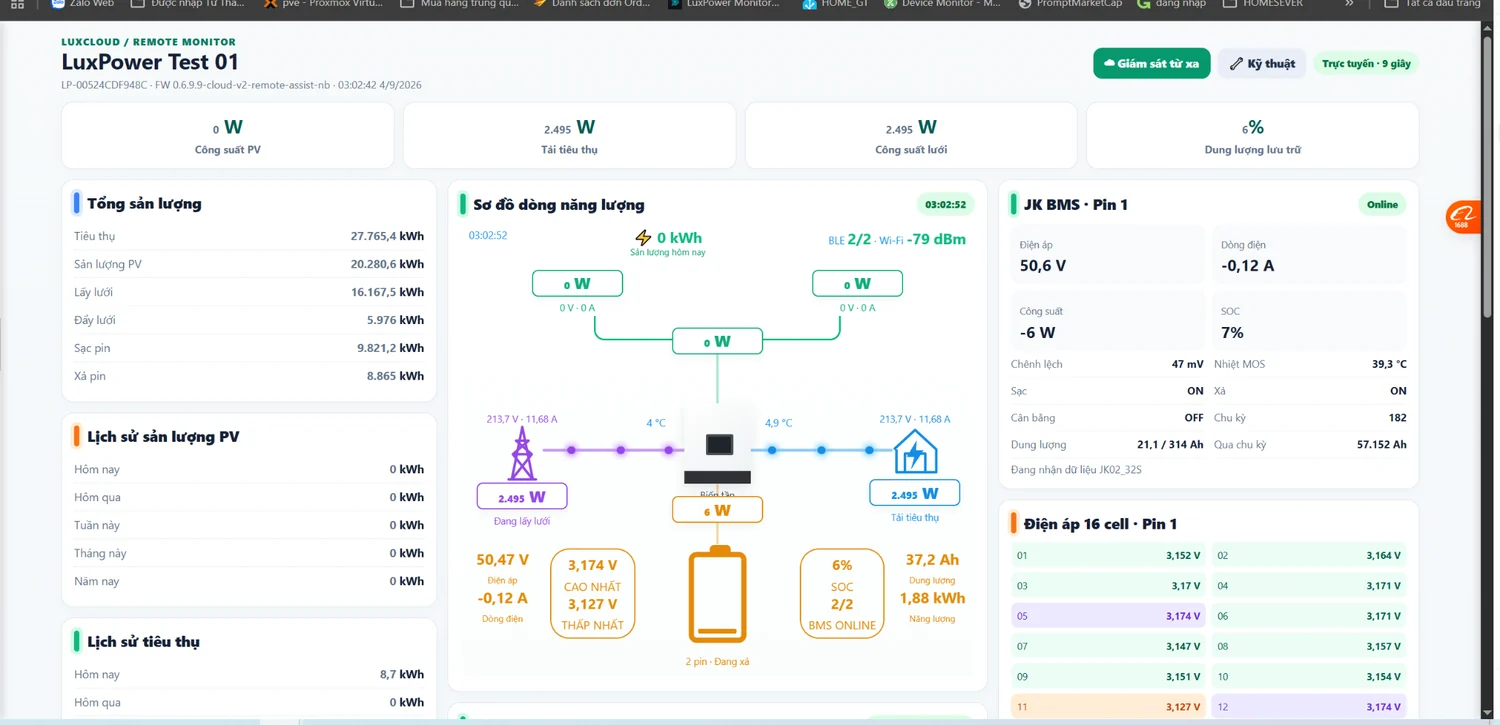Open the orange 1688 floating icon
Viewport: 1500px width, 725px height.
pyautogui.click(x=1463, y=217)
